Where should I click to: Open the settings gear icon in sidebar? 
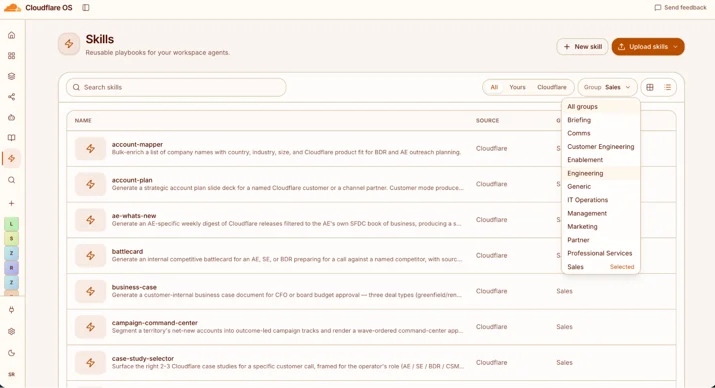tap(11, 331)
